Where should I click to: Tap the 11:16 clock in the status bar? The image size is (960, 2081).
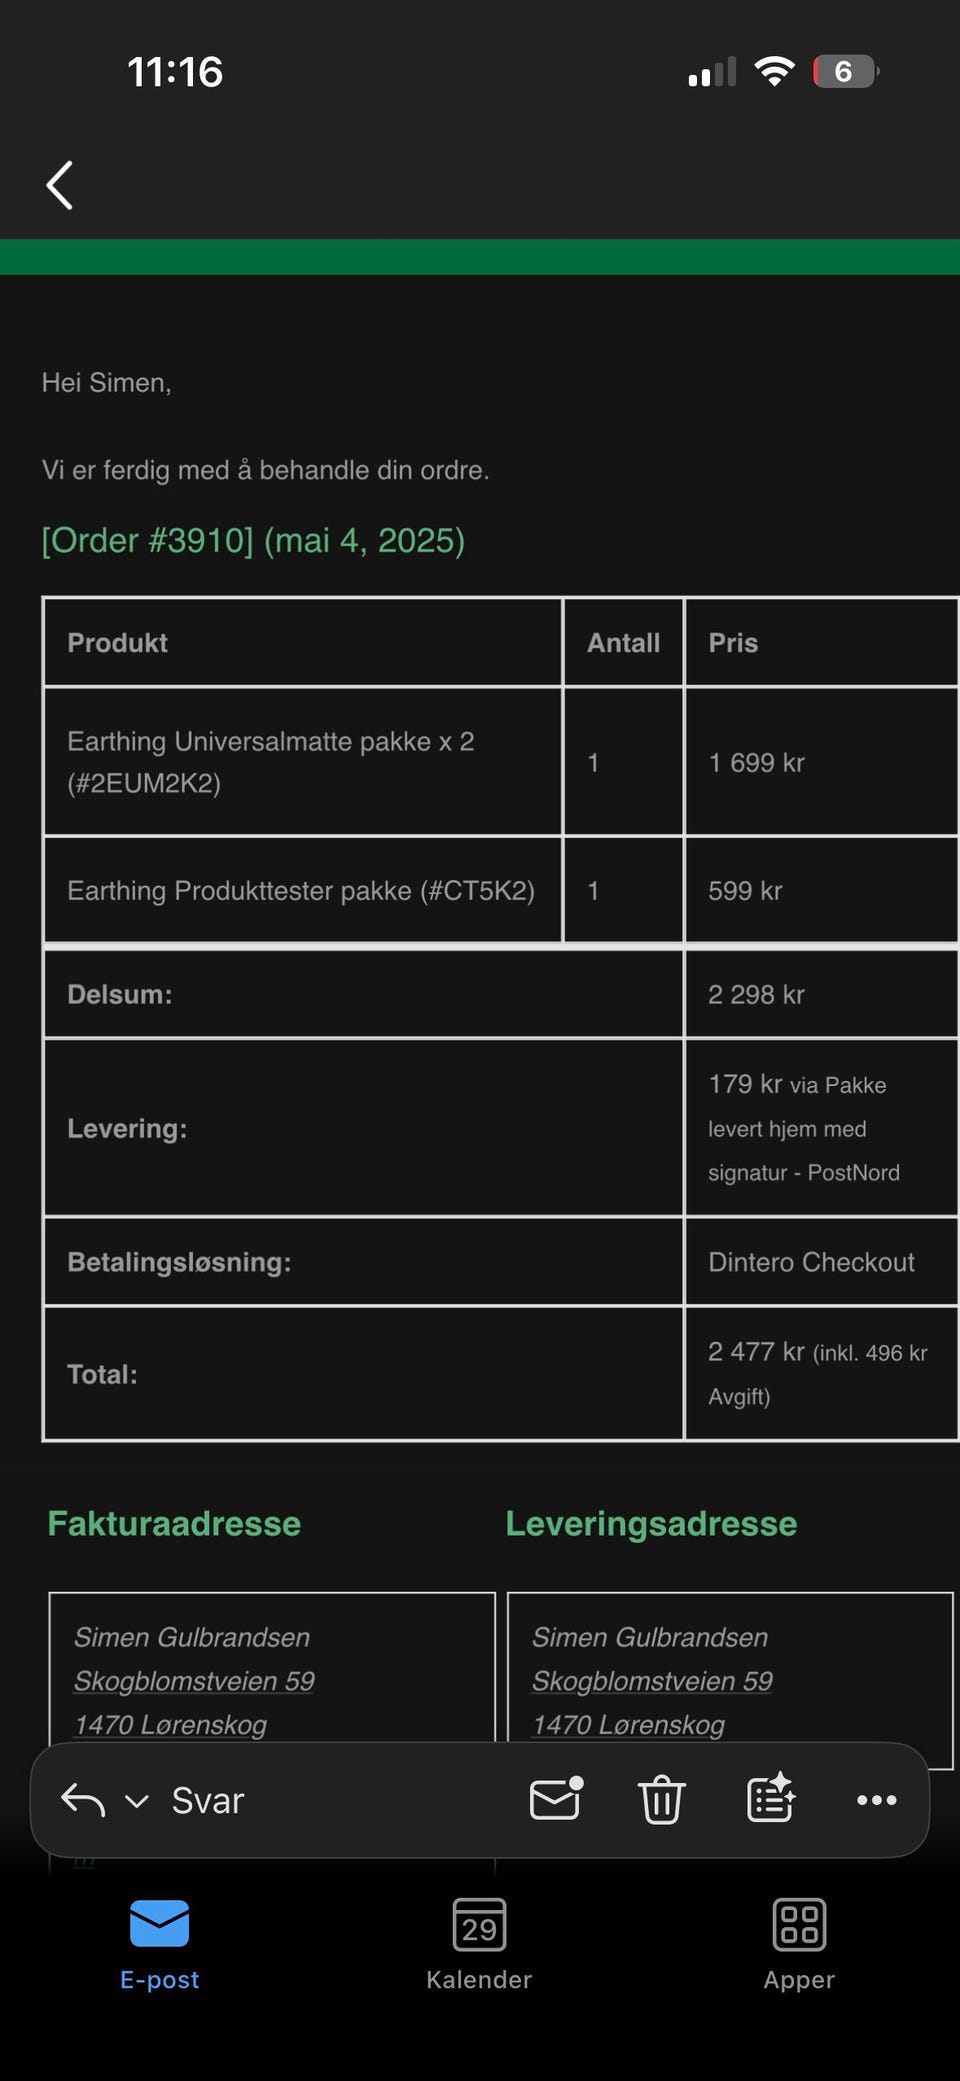pos(175,72)
